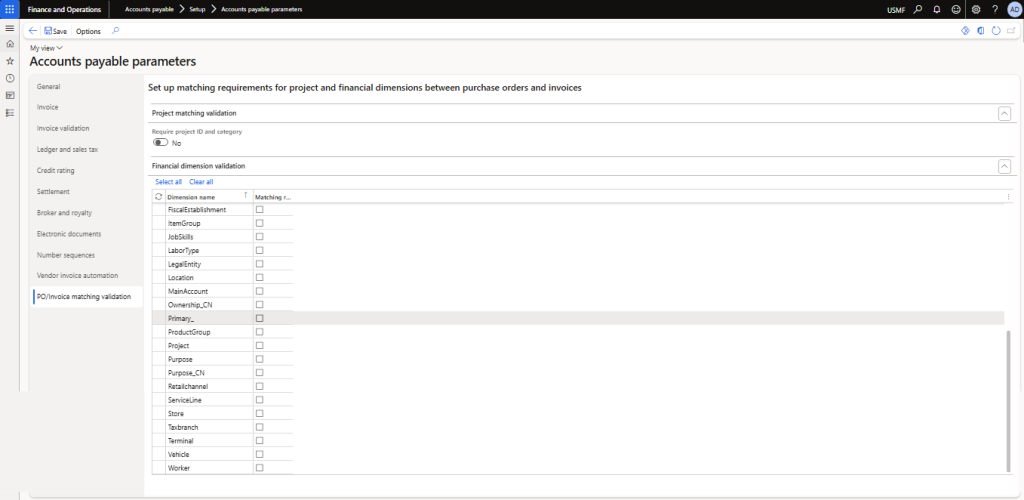Click the Home icon in left navigation
The width and height of the screenshot is (1024, 500).
point(10,44)
